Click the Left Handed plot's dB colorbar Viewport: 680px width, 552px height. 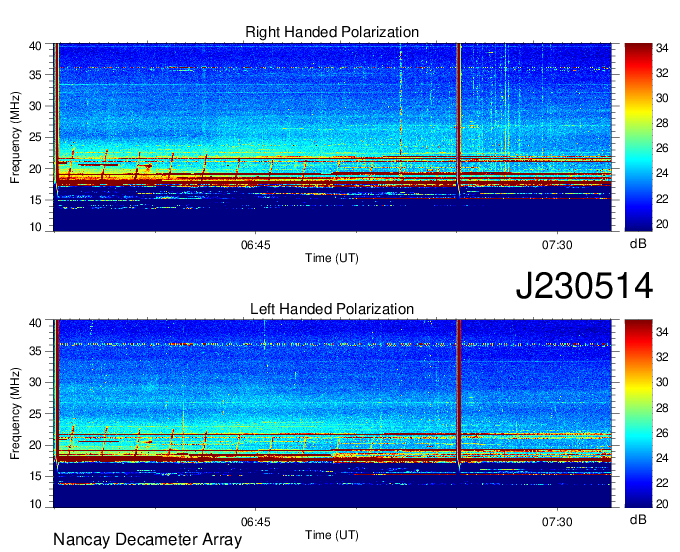(638, 414)
